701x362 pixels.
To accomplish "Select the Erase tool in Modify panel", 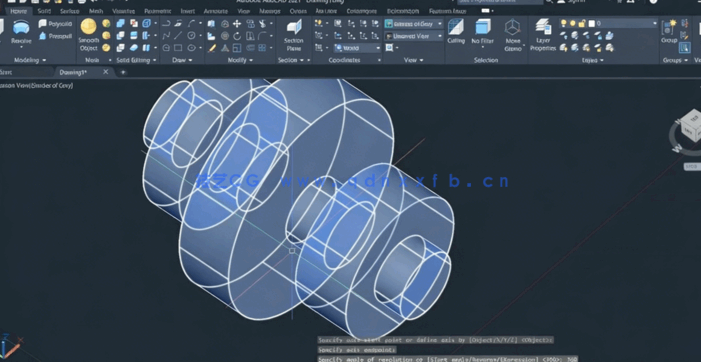I will point(212,48).
